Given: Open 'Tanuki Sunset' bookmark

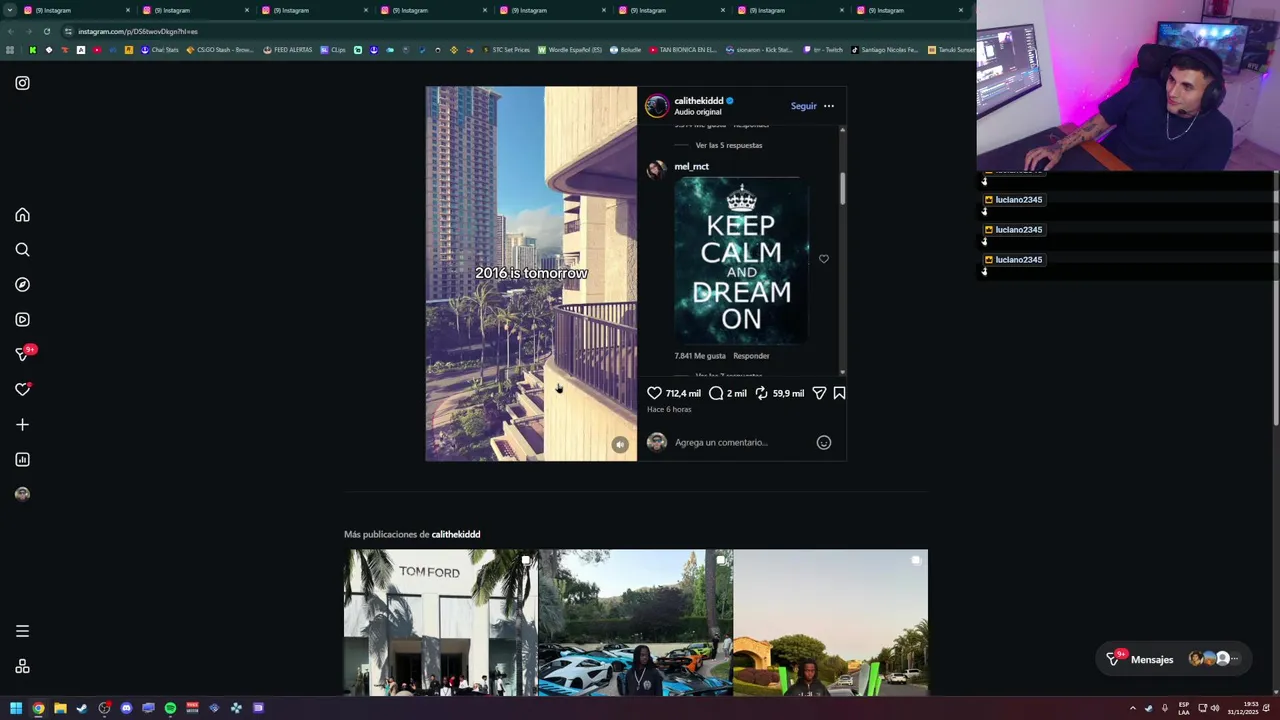Looking at the screenshot, I should [951, 50].
